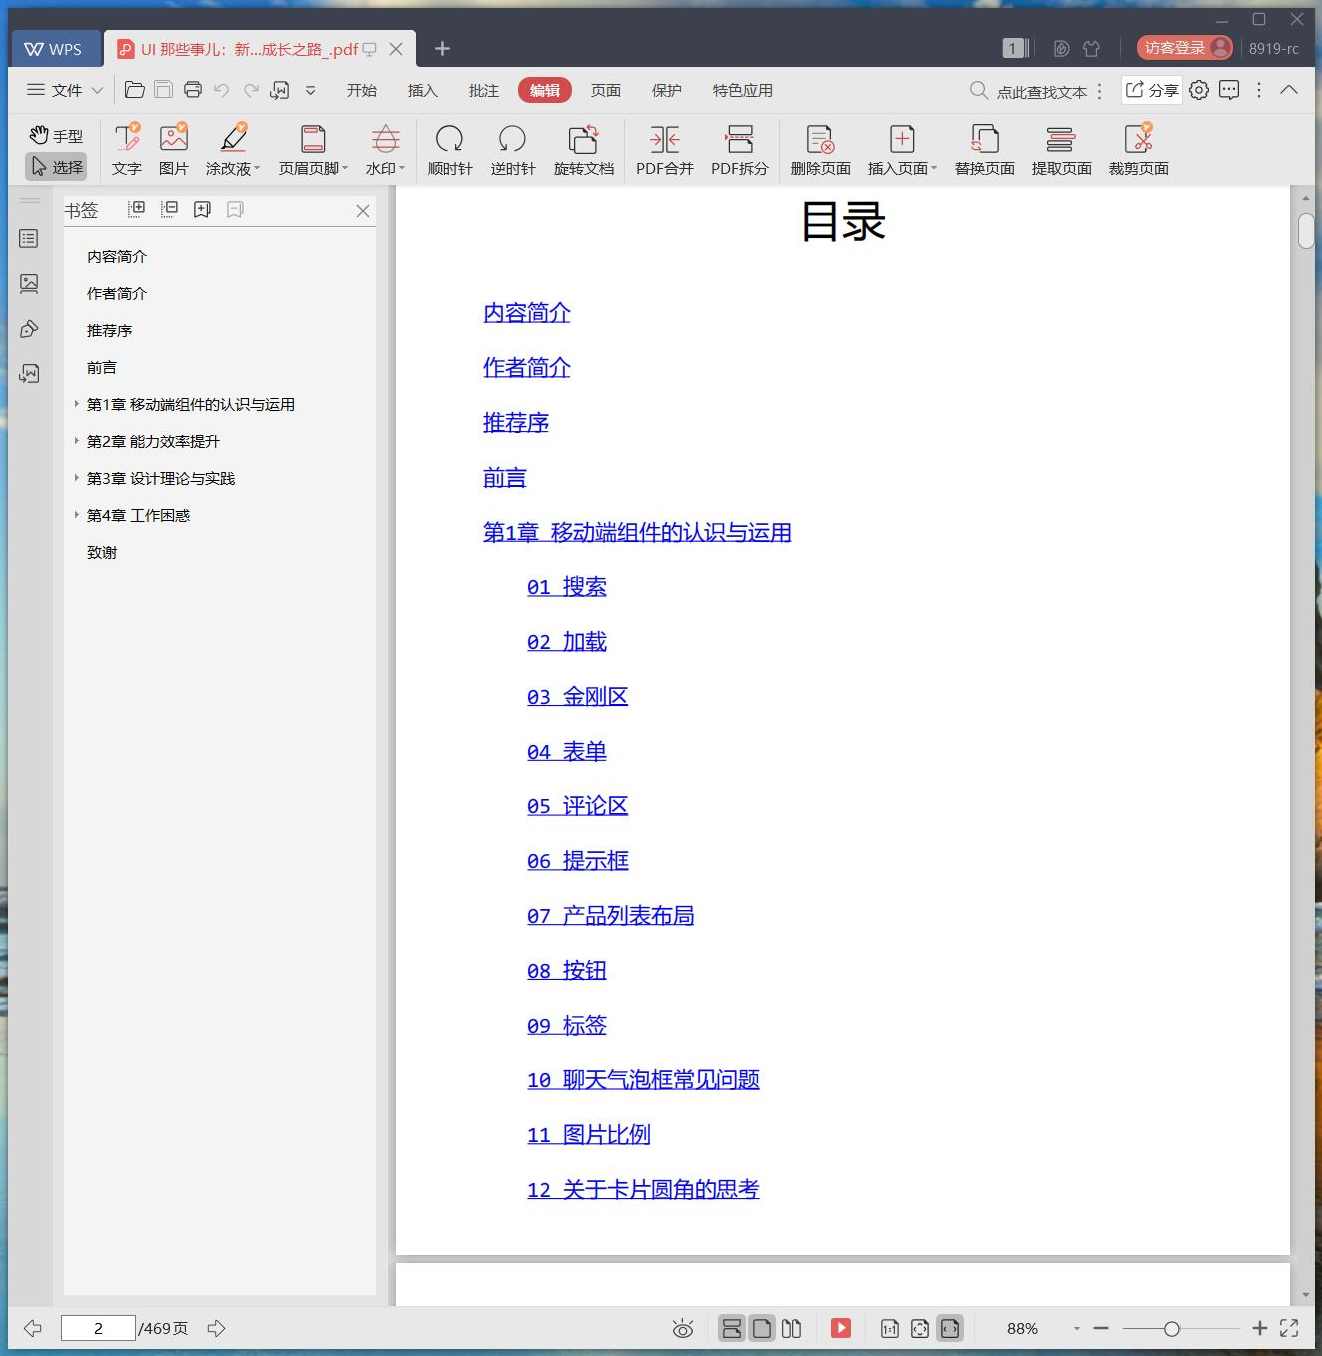Open the 特色应用 ribbon tab
1322x1356 pixels.
741,90
